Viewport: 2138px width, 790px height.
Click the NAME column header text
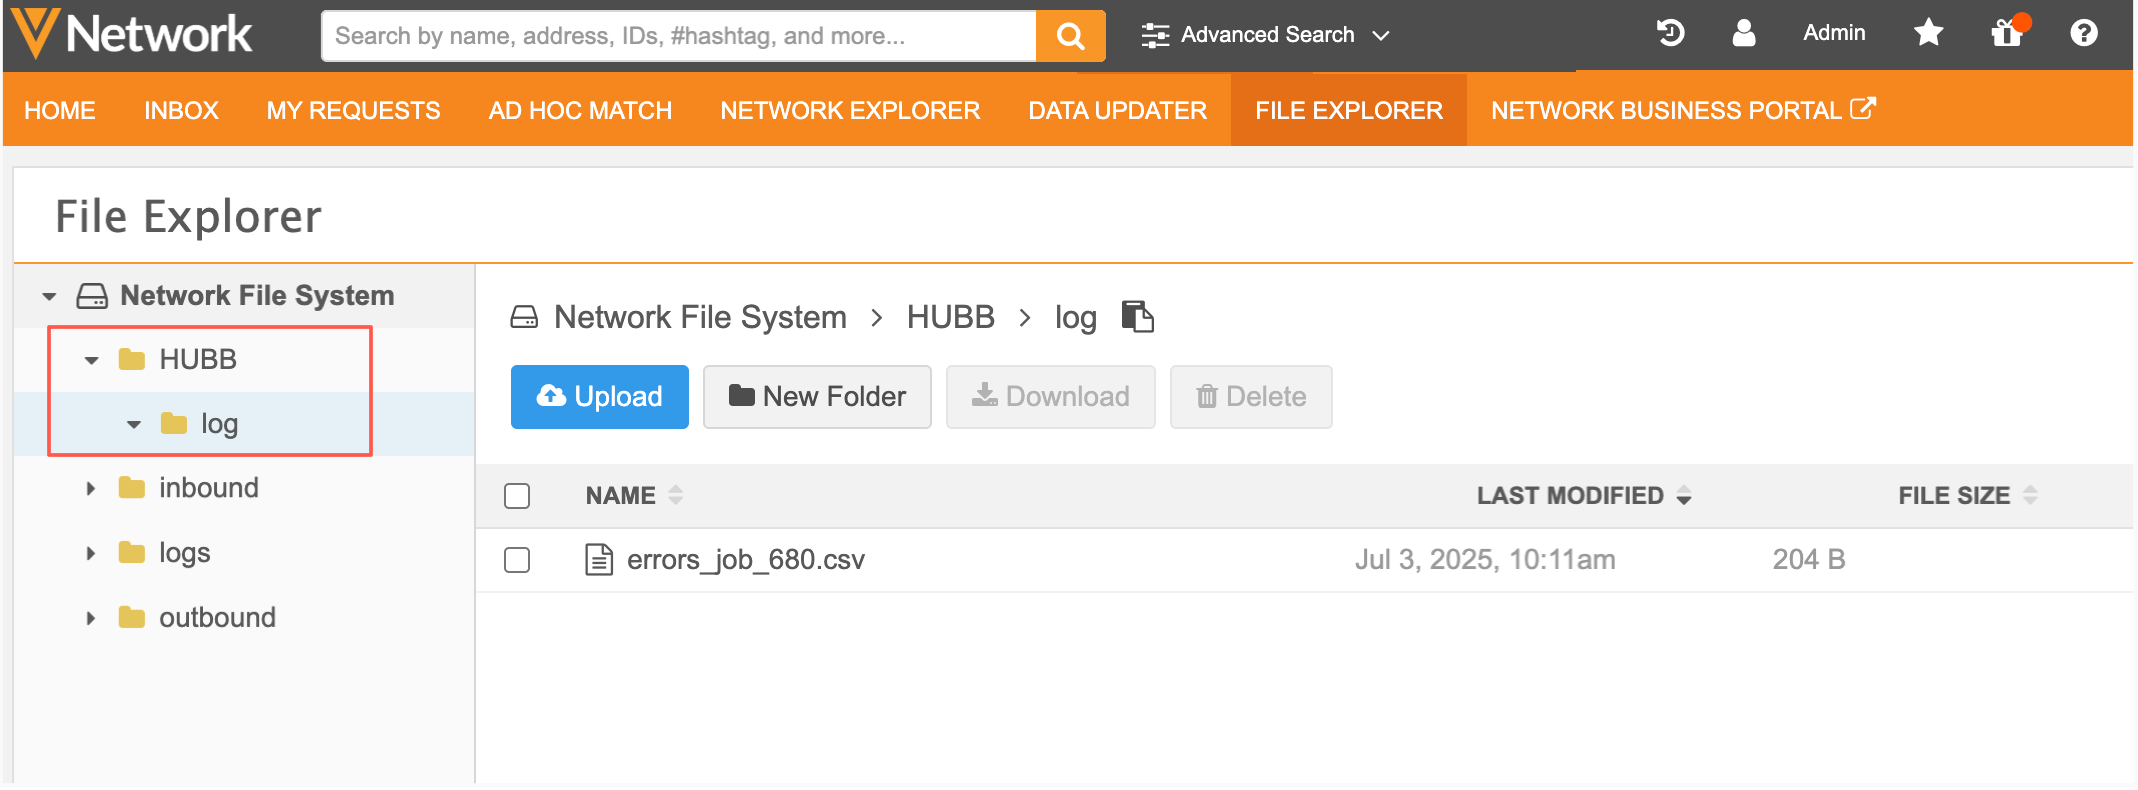point(621,496)
